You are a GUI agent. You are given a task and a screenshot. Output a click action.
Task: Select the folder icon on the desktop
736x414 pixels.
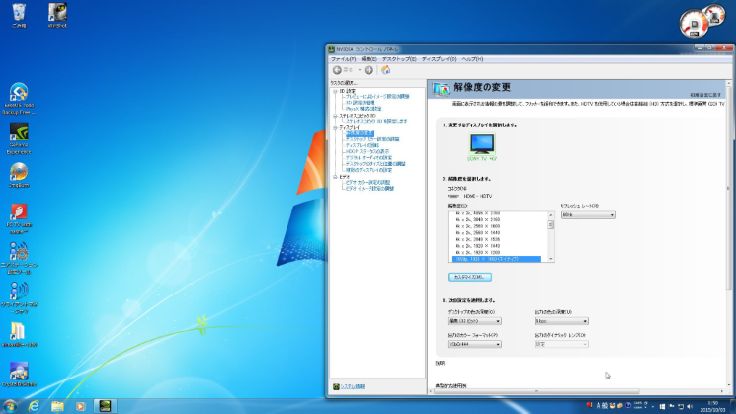pyautogui.click(x=19, y=335)
